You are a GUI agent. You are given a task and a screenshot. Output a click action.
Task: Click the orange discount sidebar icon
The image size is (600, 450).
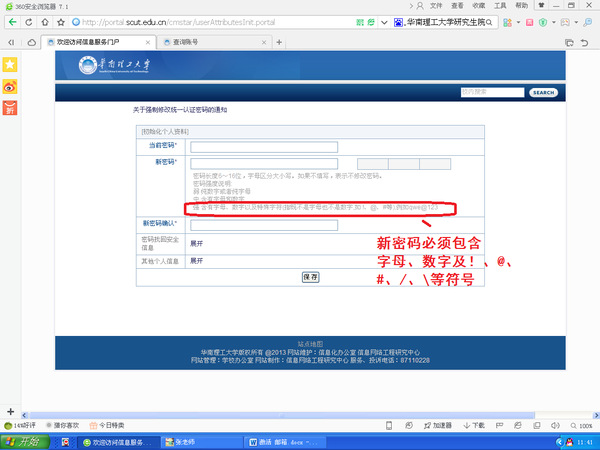click(x=10, y=108)
